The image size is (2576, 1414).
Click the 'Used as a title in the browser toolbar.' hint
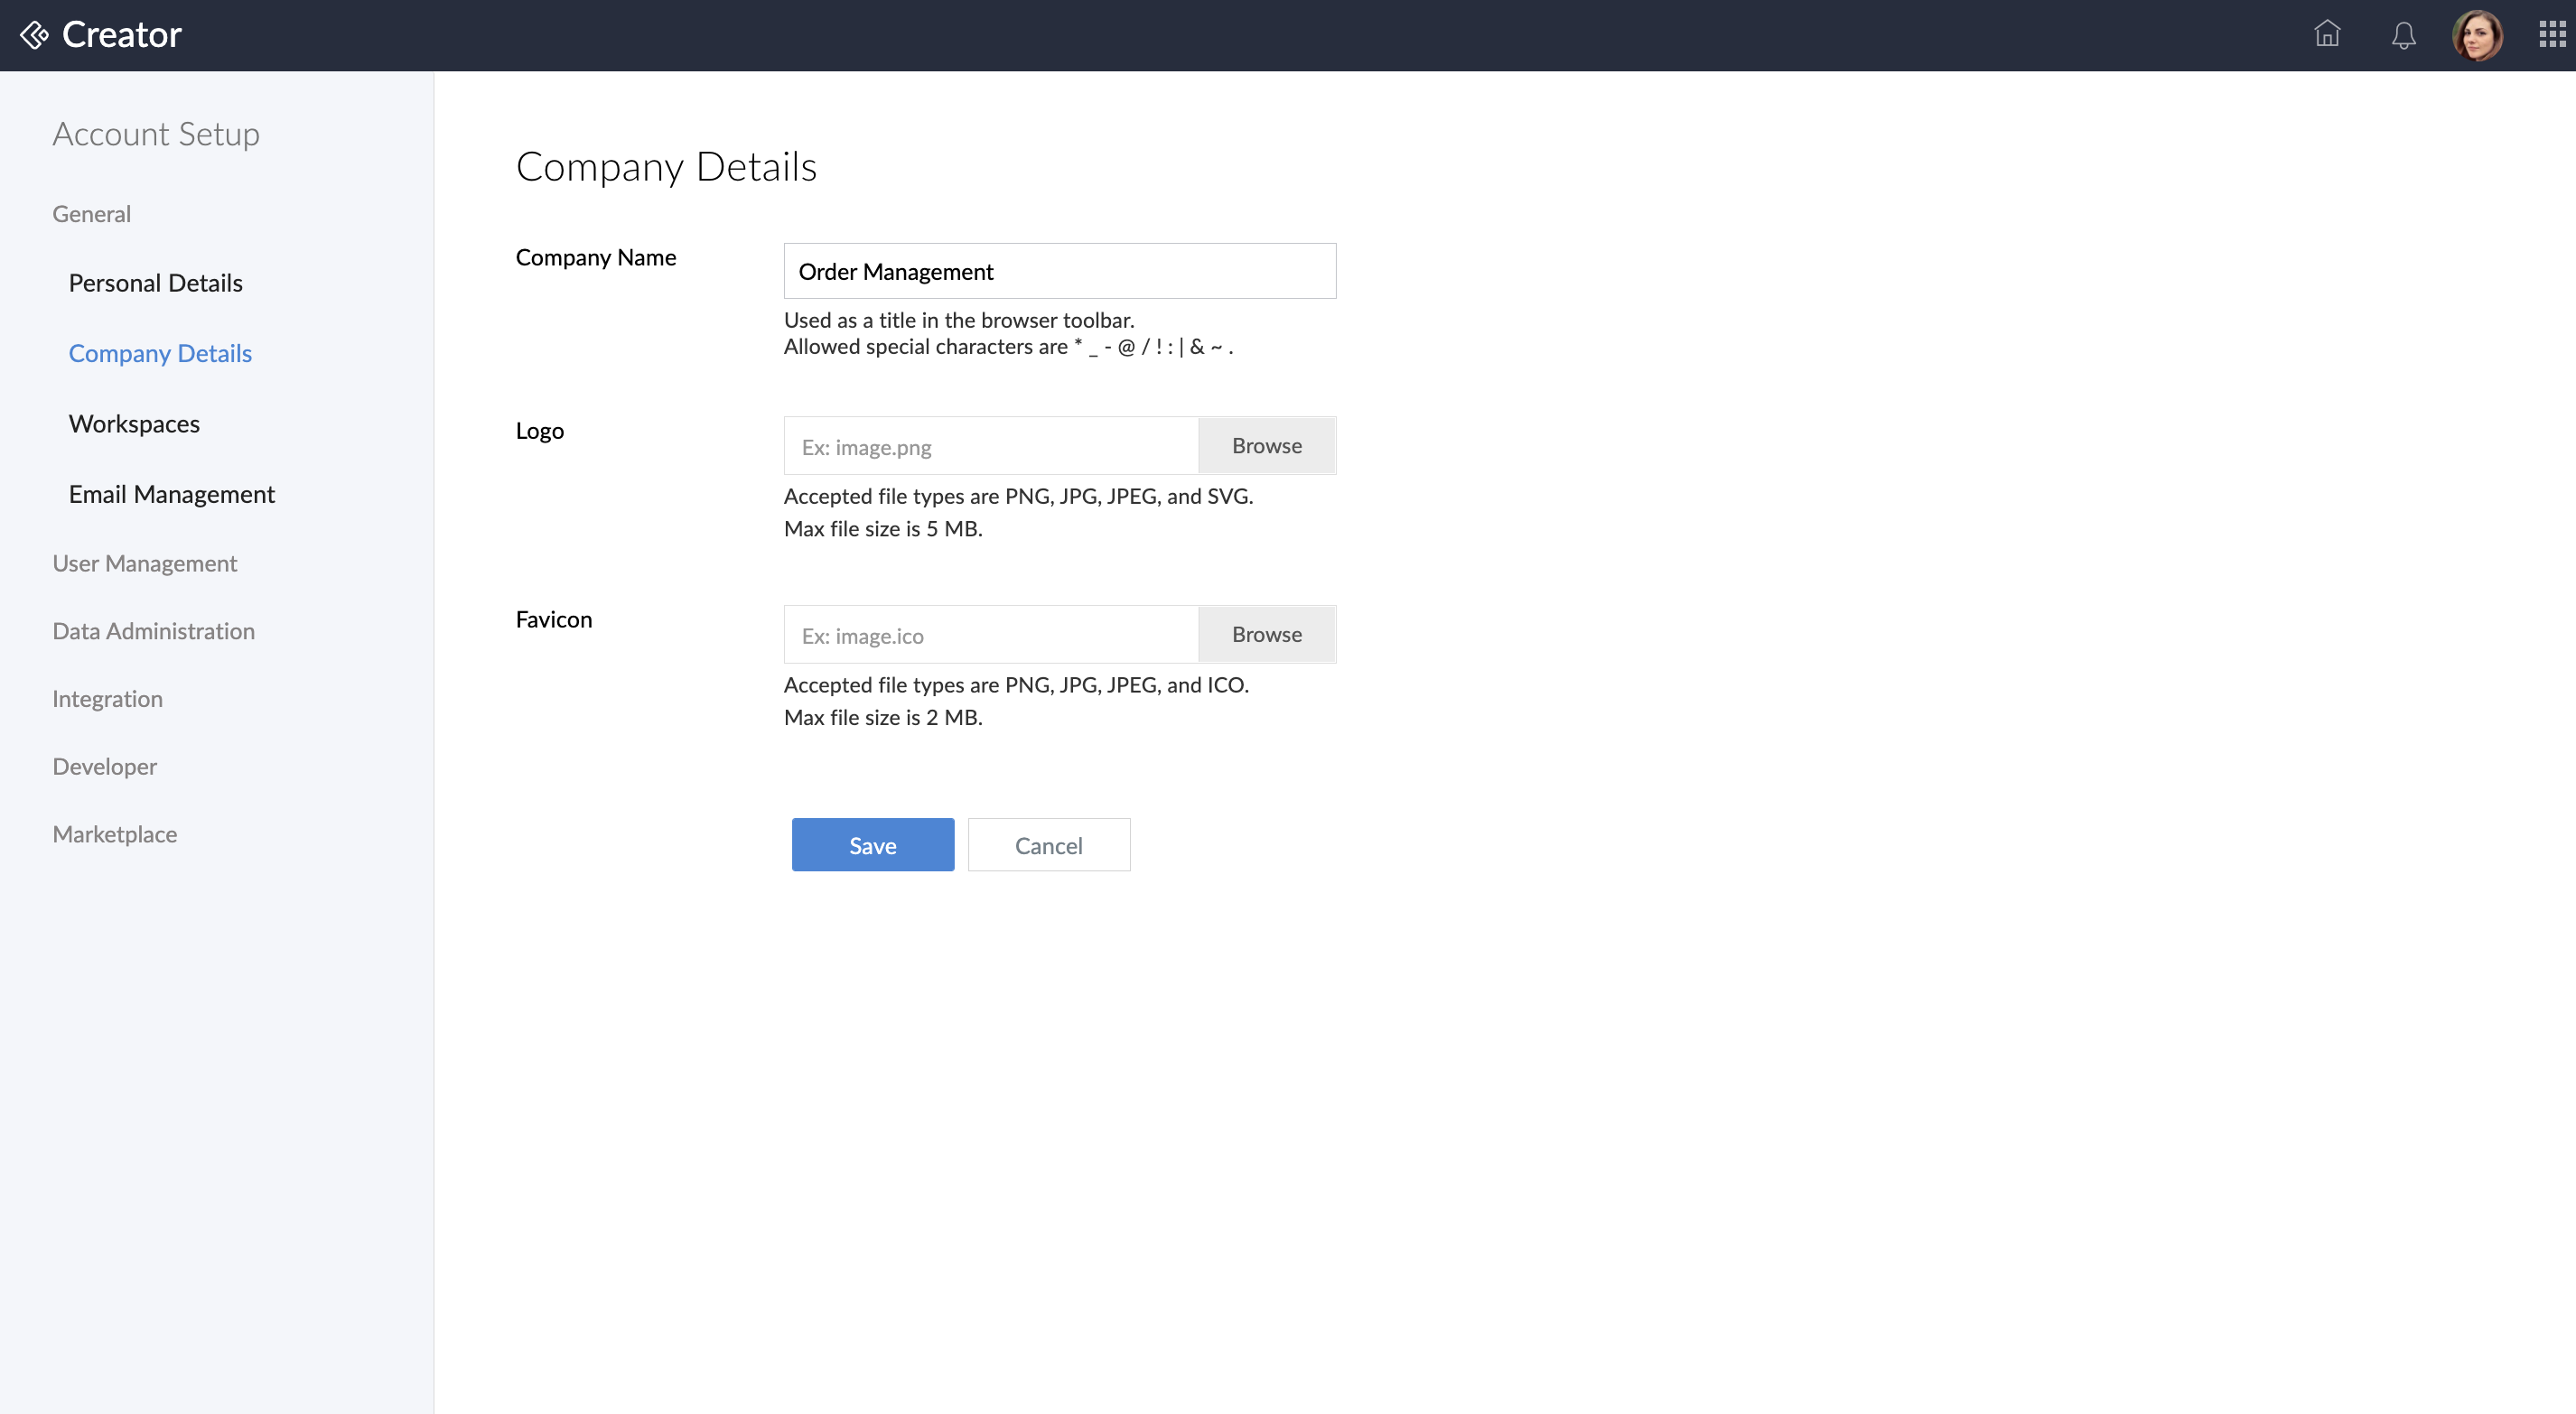click(959, 320)
